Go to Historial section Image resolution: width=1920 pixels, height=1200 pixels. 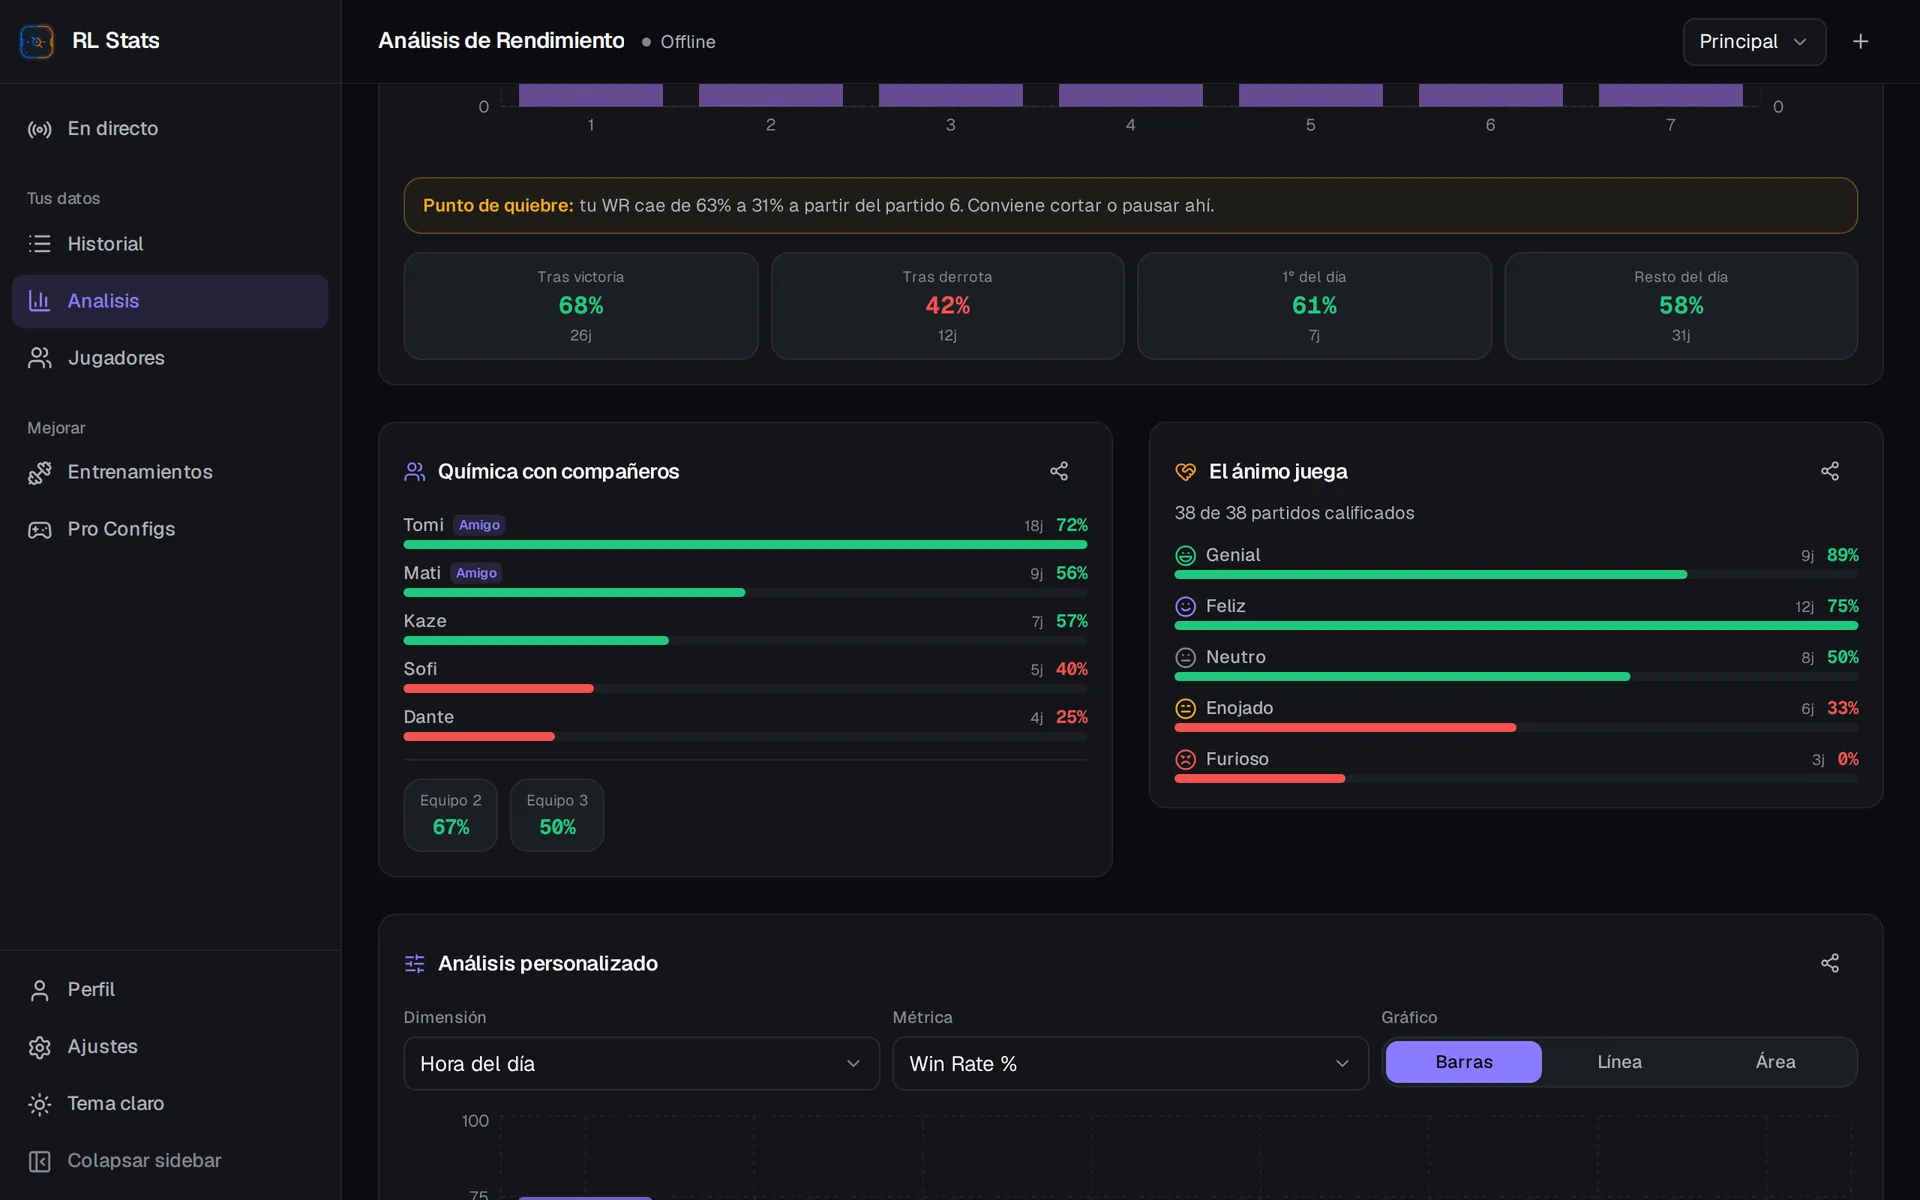(170, 244)
